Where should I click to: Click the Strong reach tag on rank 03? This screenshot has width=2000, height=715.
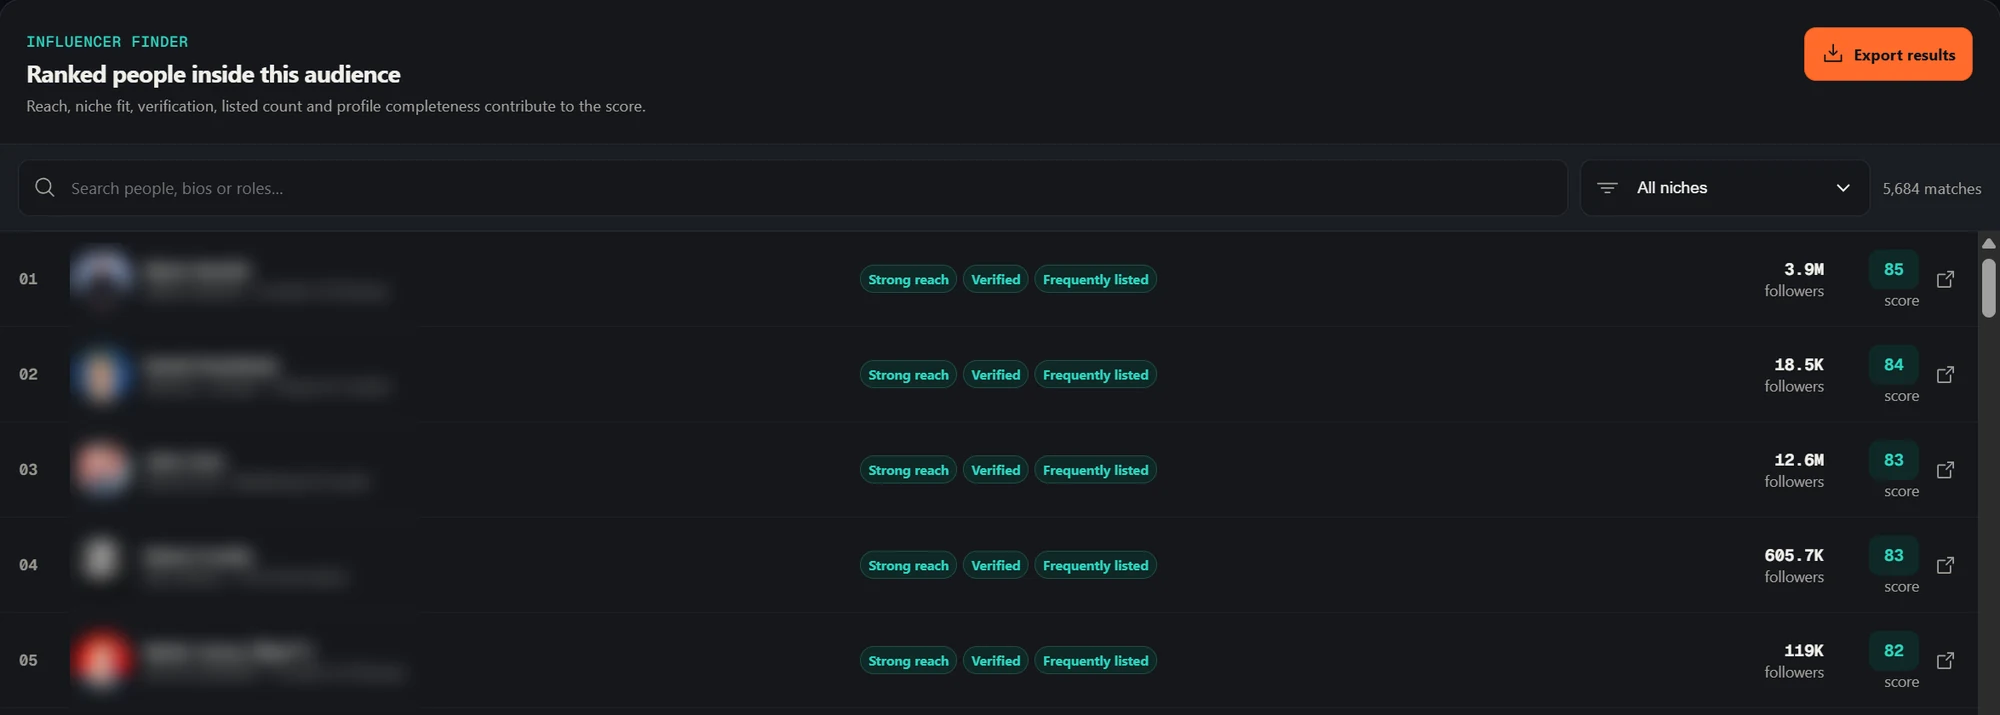(x=908, y=470)
